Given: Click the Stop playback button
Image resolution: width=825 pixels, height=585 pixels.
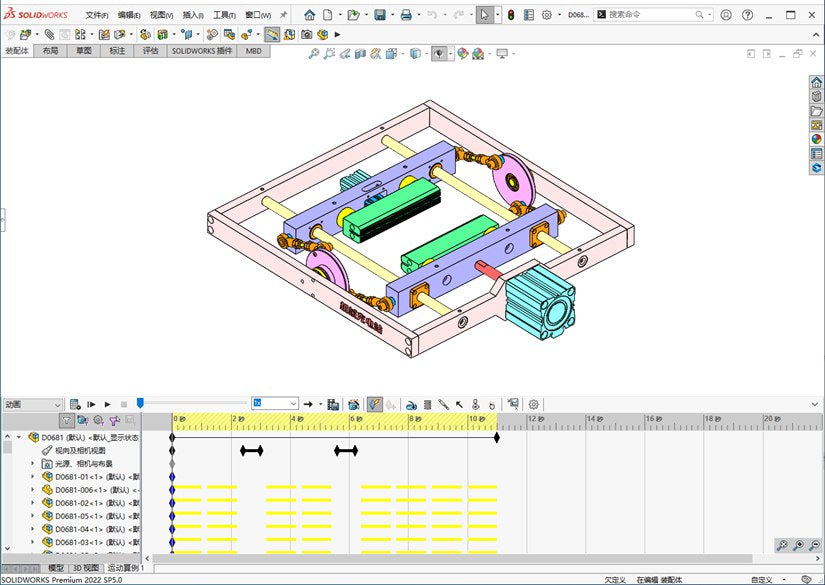Looking at the screenshot, I should (x=124, y=404).
